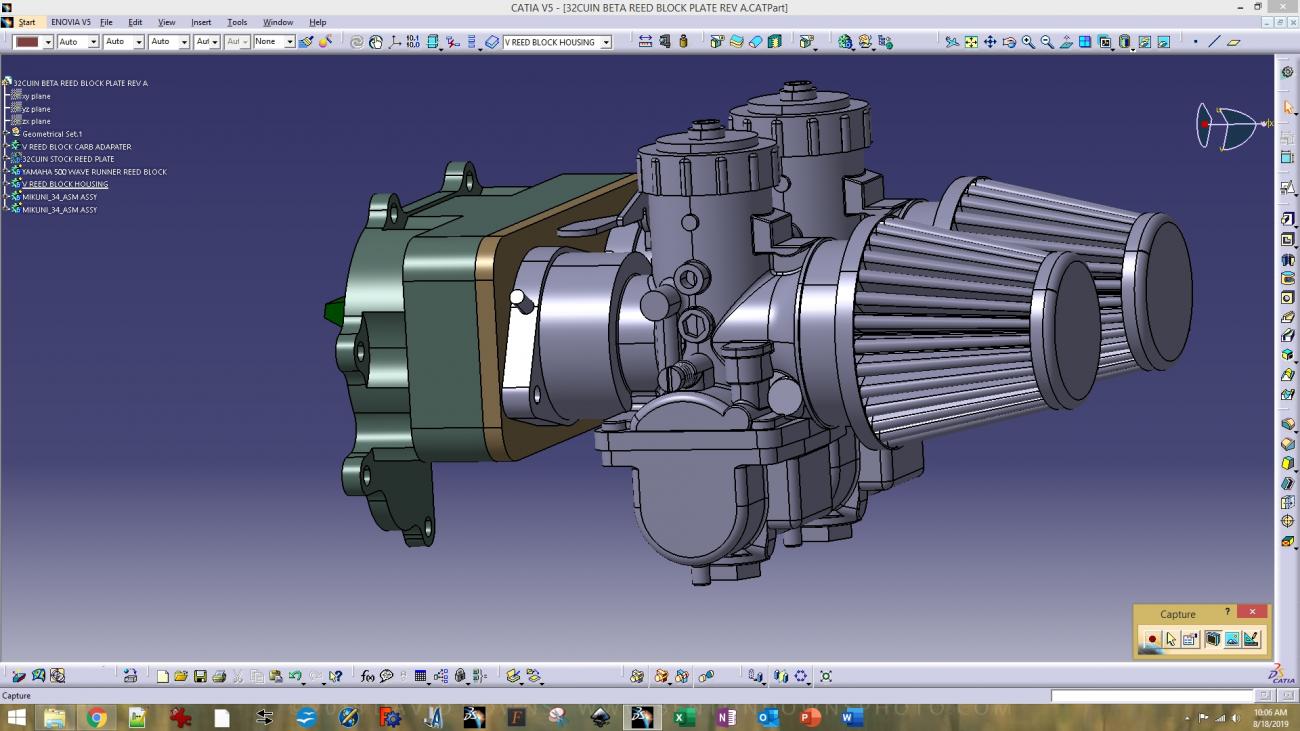Select root 32CUIN BETA REED BLOCK PLATE REV A

(80, 83)
